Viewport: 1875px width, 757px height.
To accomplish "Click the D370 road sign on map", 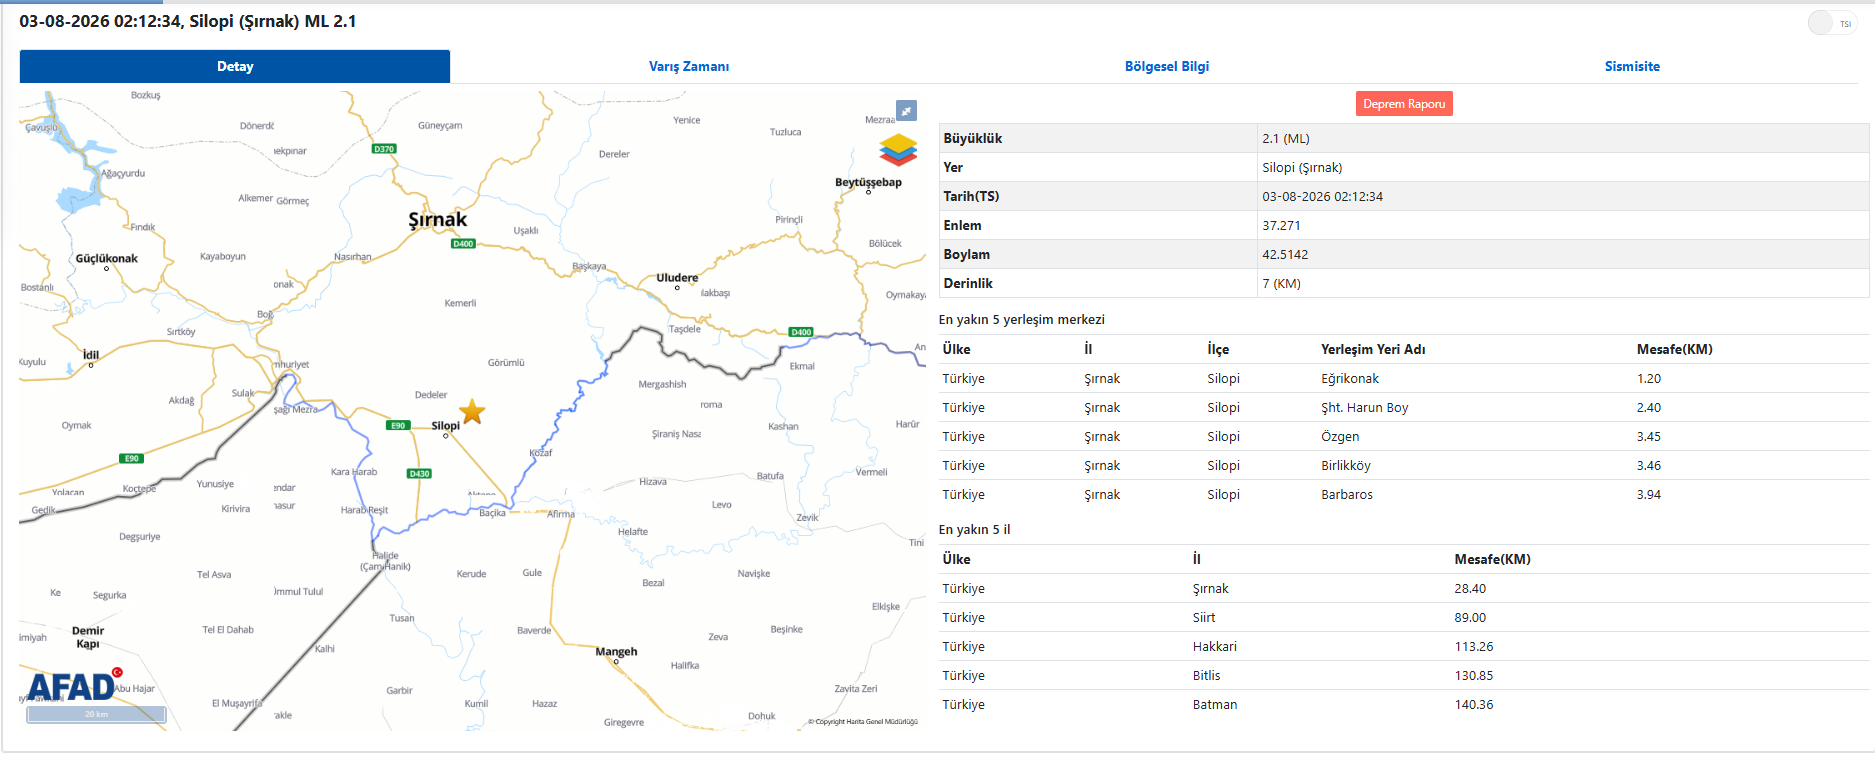I will [384, 149].
